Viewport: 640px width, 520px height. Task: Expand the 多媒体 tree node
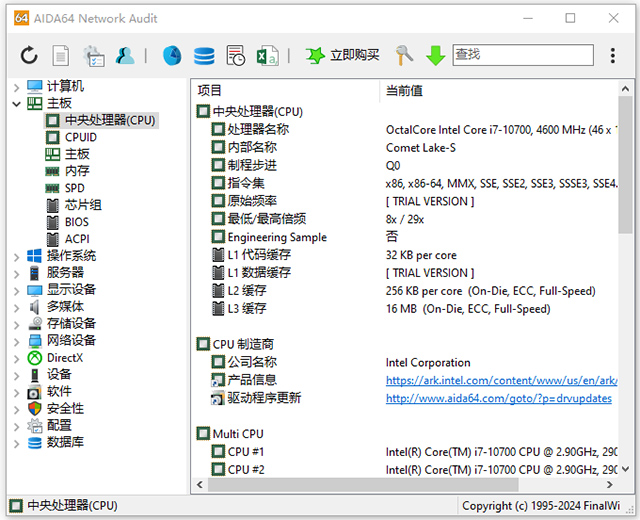click(x=16, y=307)
